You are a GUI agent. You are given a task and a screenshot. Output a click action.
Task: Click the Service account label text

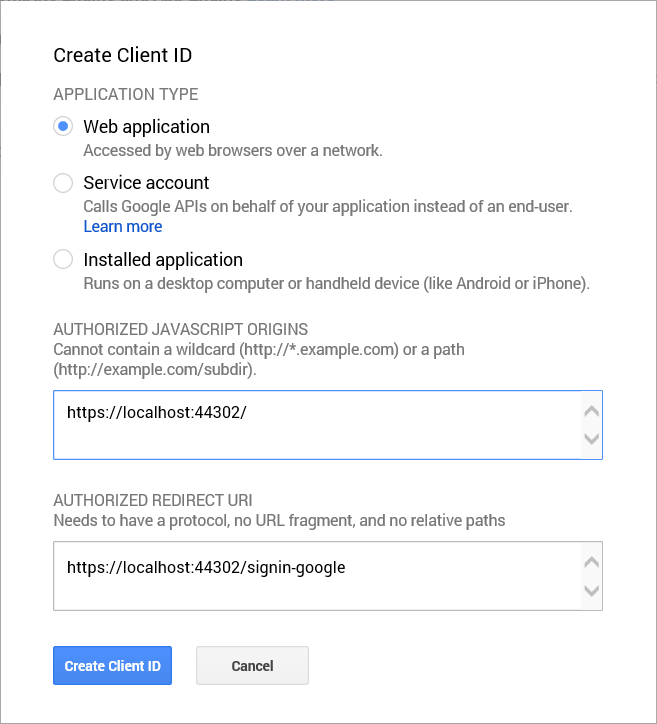click(x=146, y=183)
